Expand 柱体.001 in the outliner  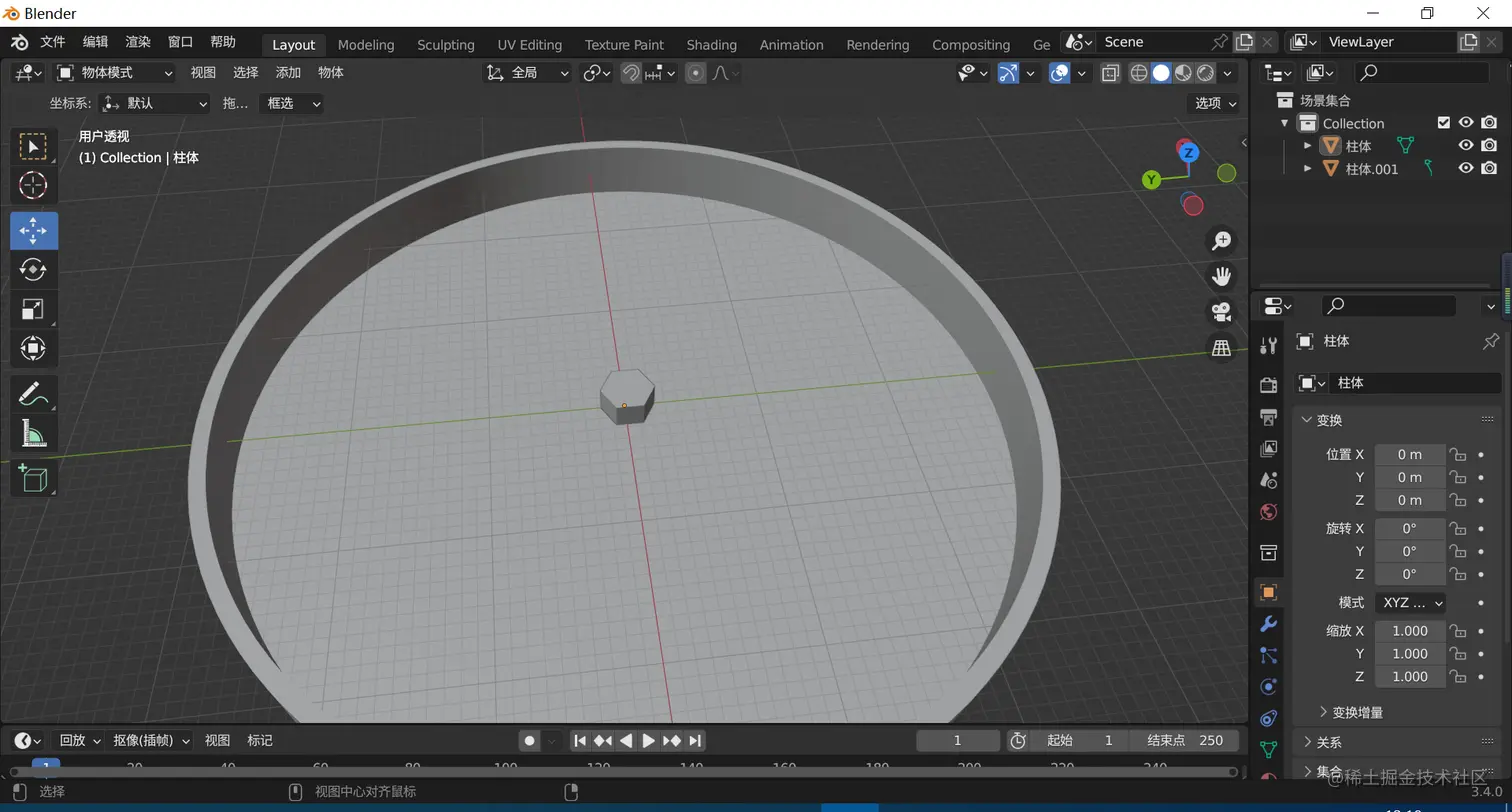pos(1307,169)
